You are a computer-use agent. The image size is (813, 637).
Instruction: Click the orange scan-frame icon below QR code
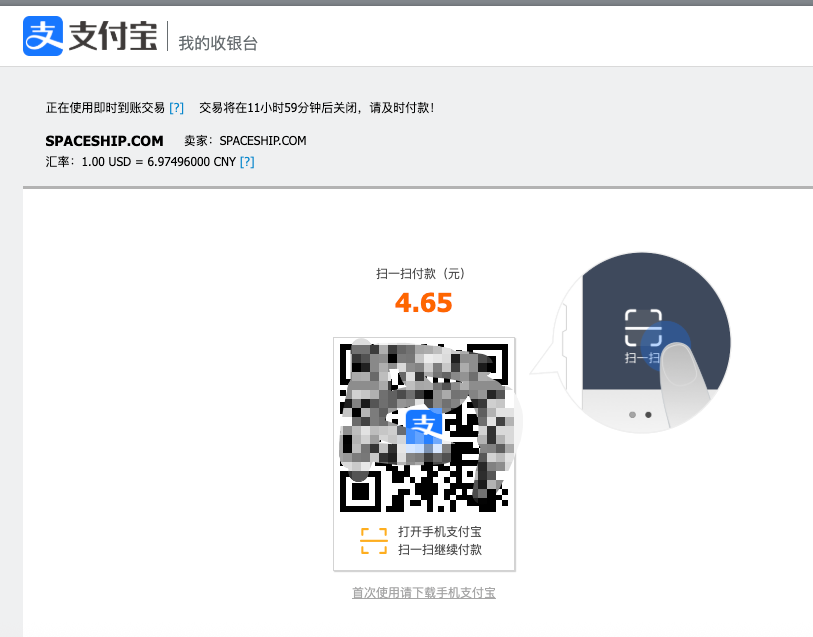coord(373,541)
